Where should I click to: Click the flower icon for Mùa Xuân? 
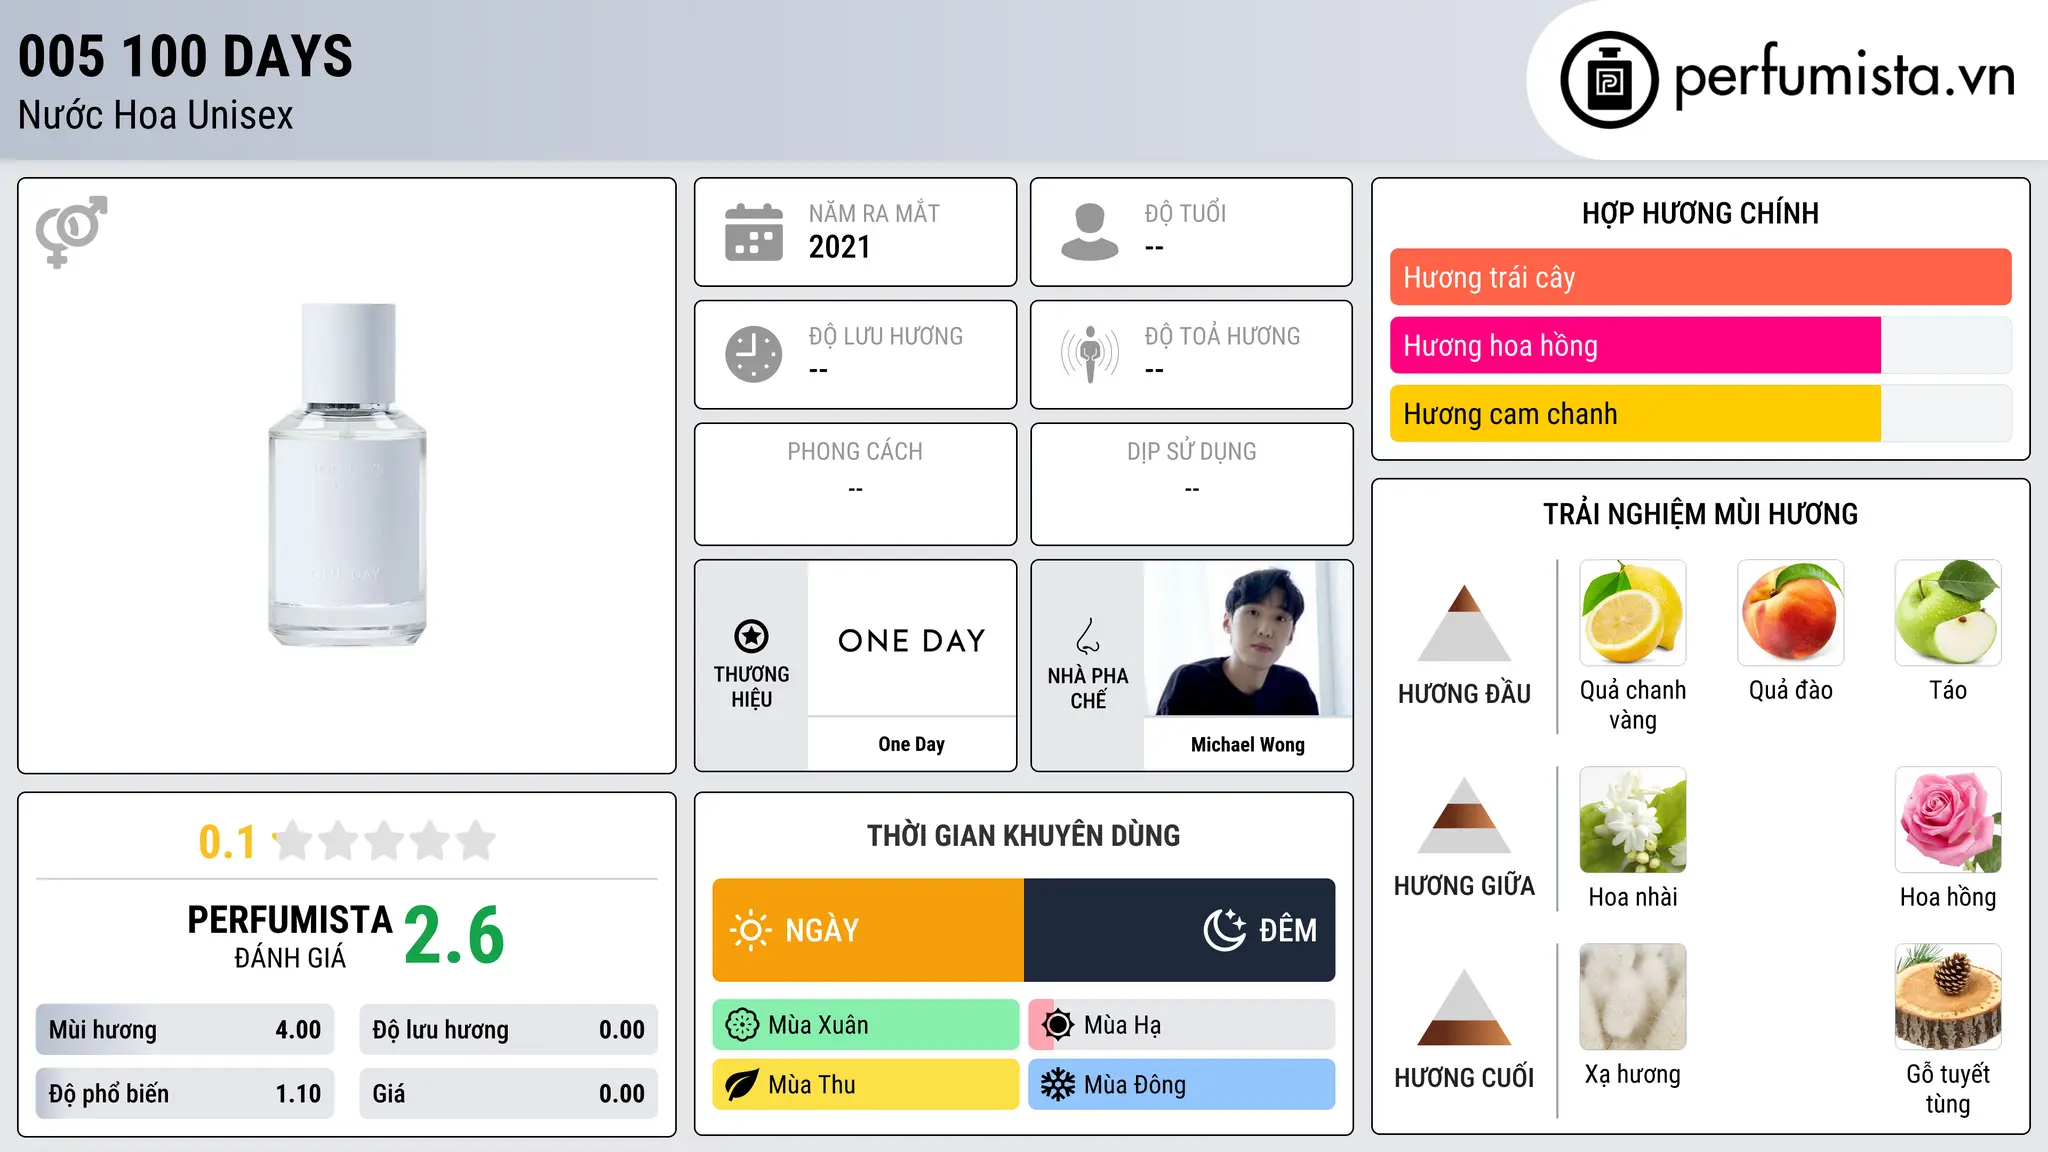point(742,1025)
